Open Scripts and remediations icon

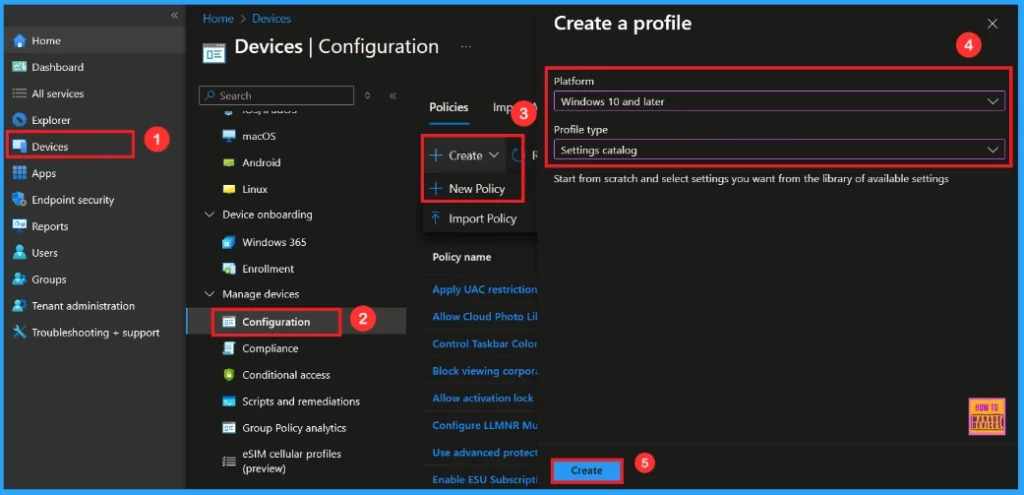(x=229, y=402)
